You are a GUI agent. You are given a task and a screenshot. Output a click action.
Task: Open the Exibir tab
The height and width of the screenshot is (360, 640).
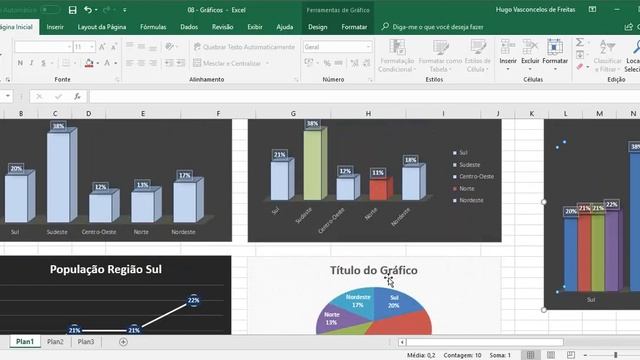pos(255,27)
